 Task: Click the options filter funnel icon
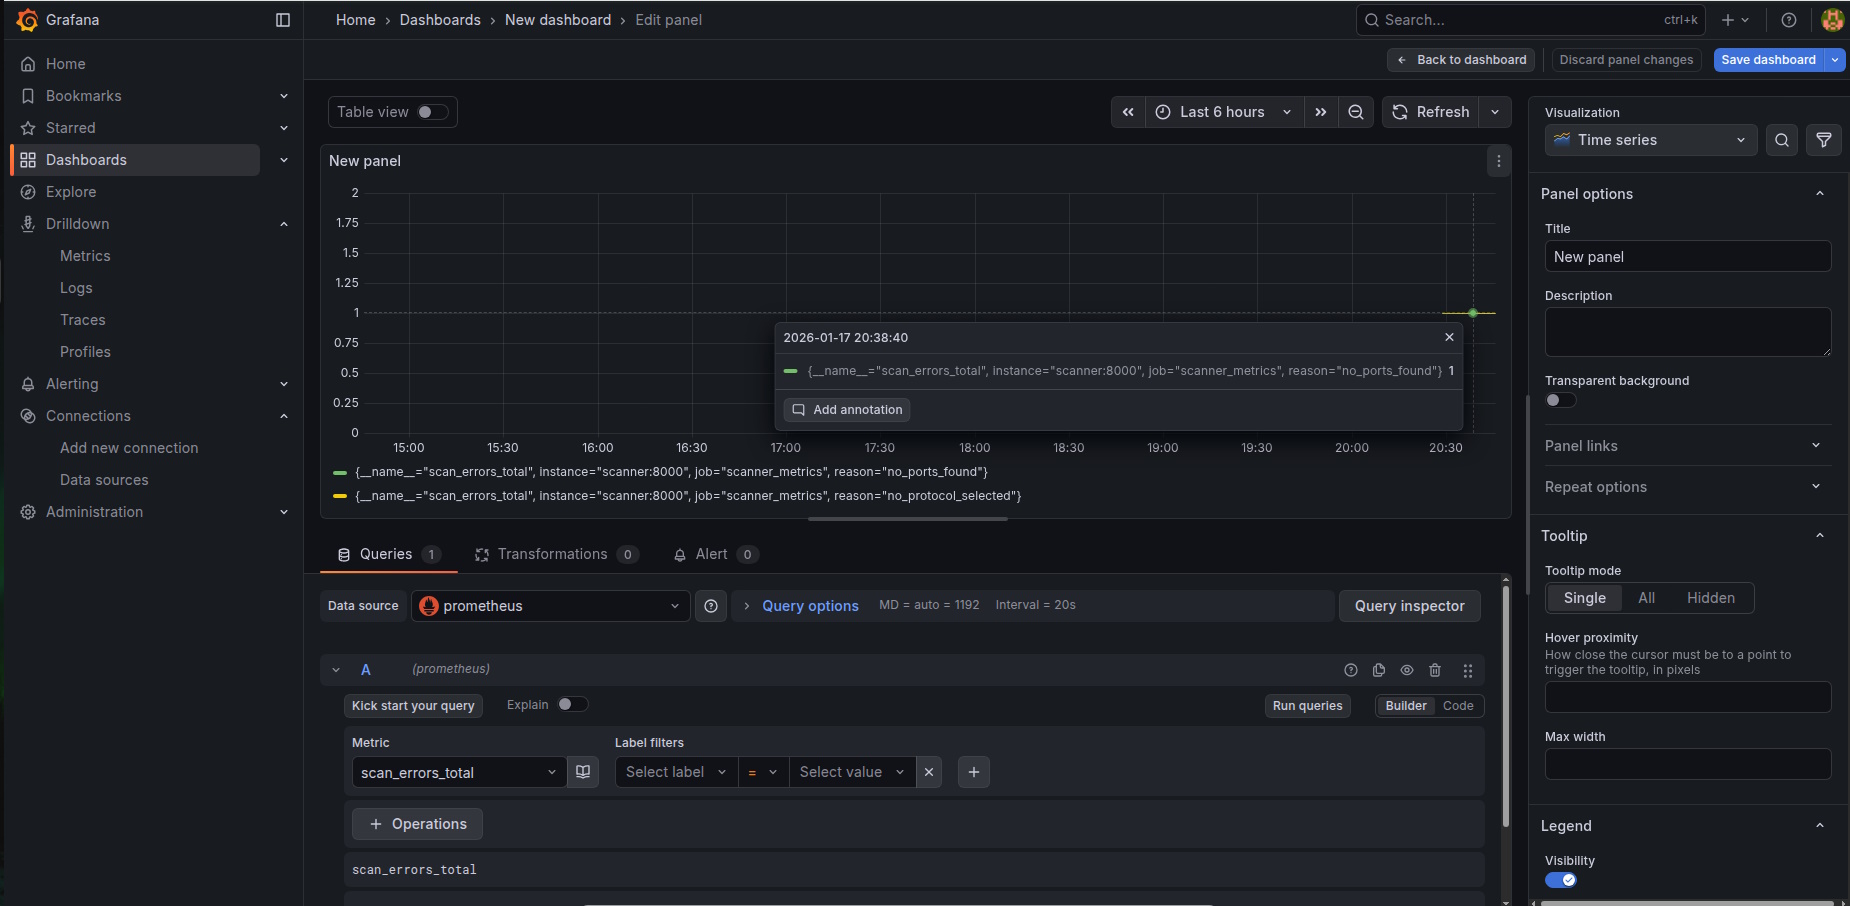coord(1824,140)
